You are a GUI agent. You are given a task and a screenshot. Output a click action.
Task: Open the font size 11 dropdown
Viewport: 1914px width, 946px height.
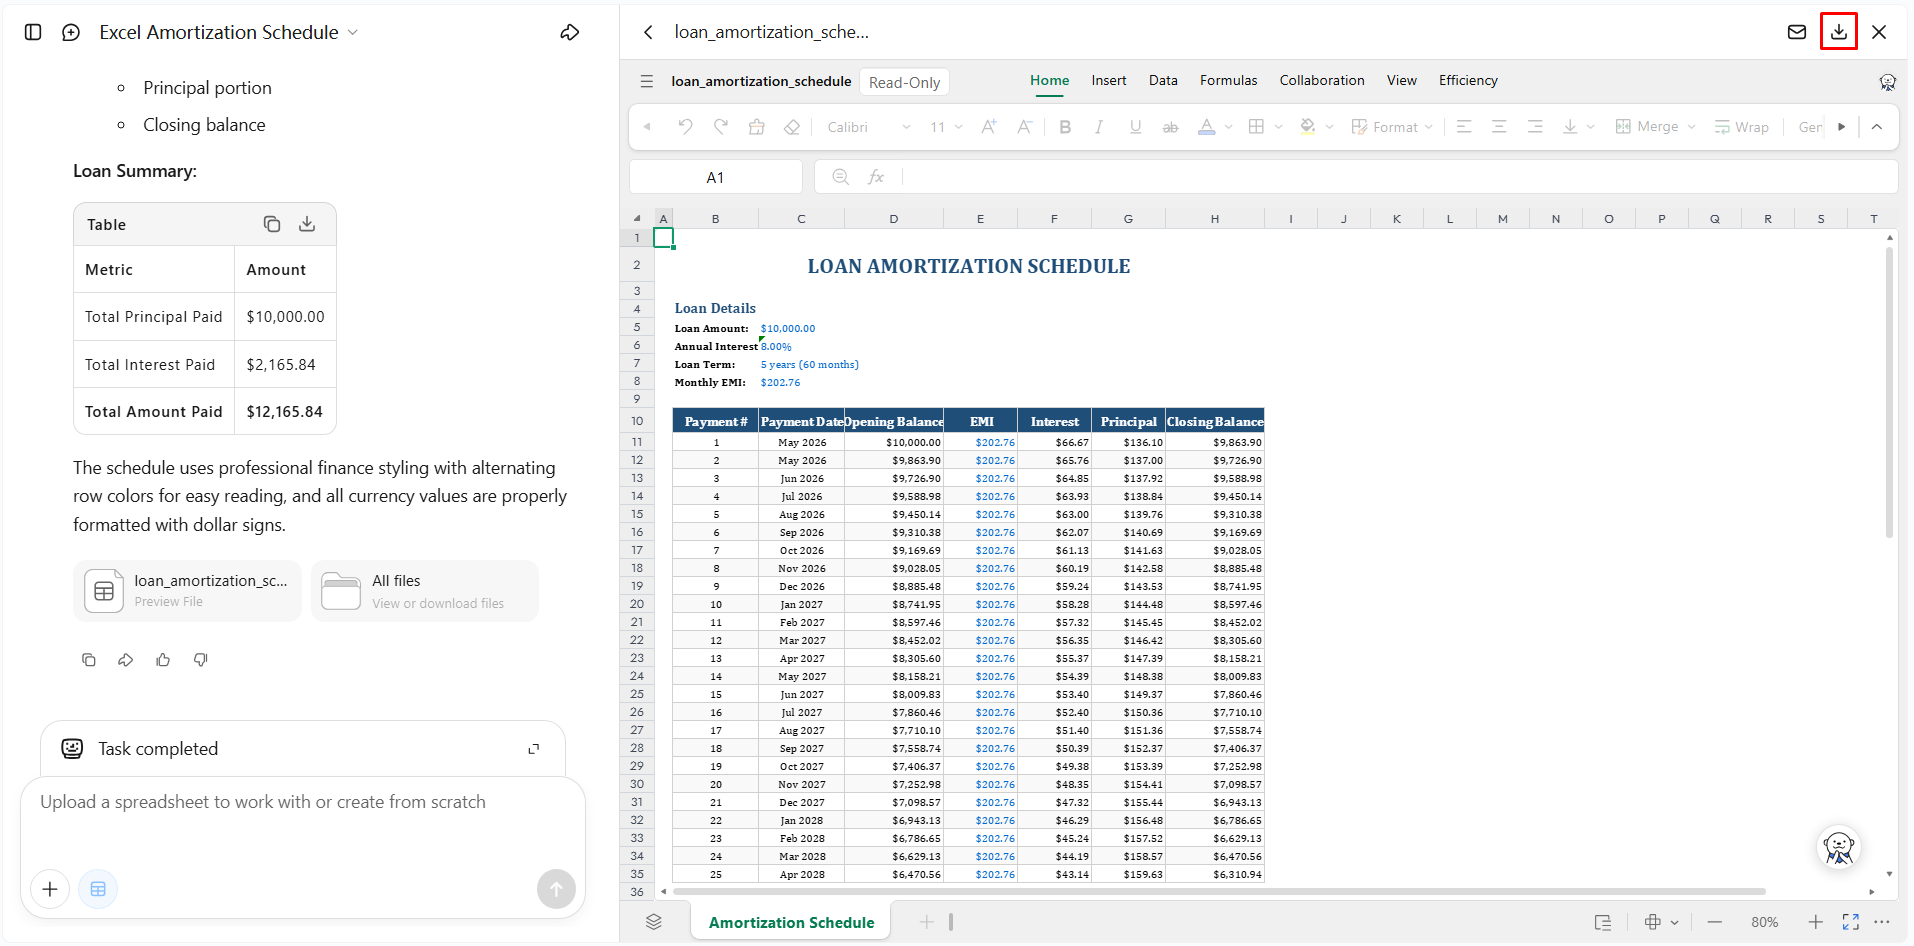tap(946, 126)
